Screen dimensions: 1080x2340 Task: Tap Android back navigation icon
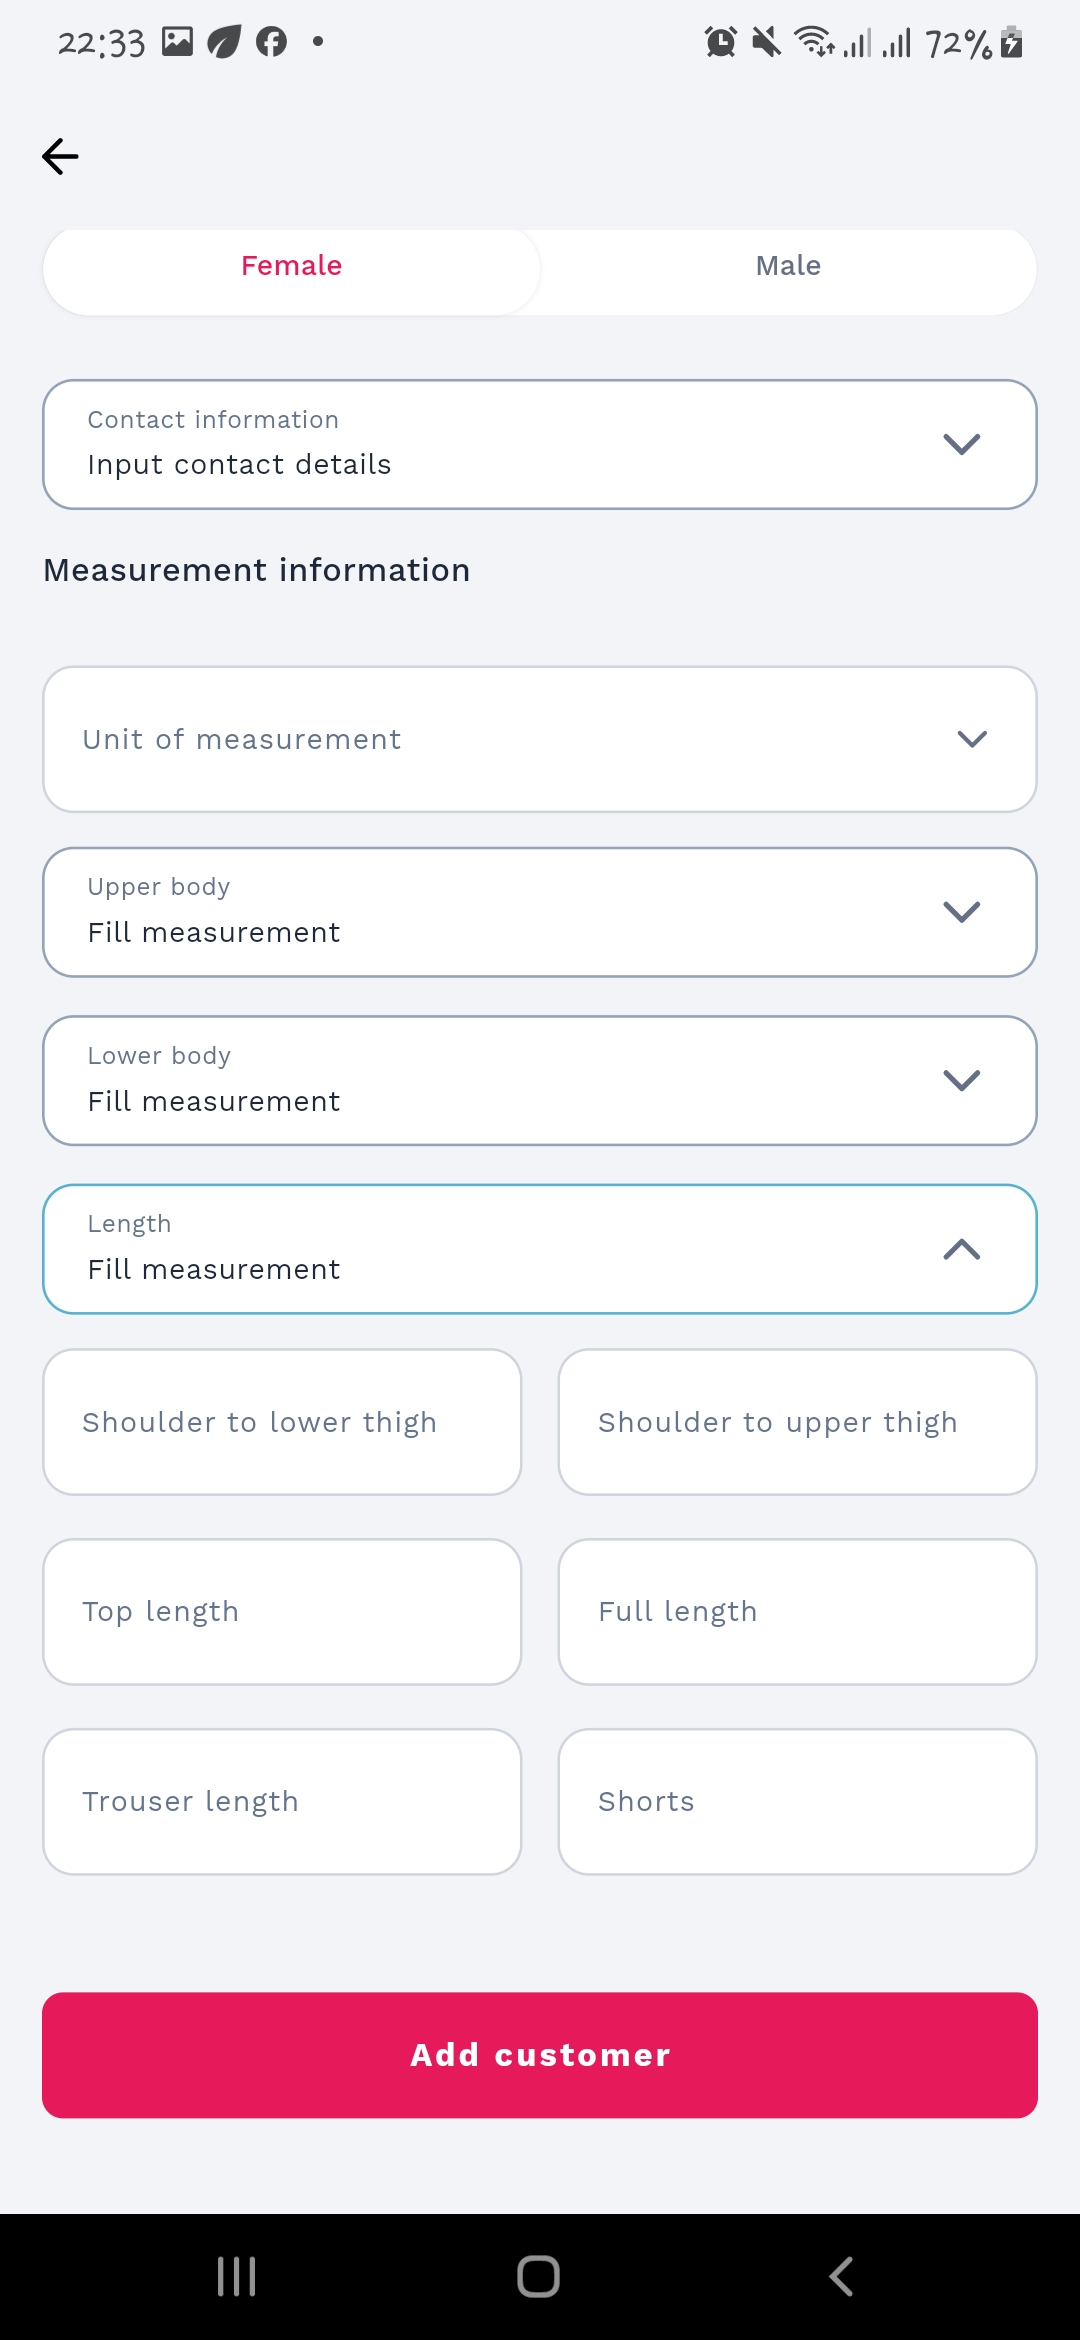841,2276
